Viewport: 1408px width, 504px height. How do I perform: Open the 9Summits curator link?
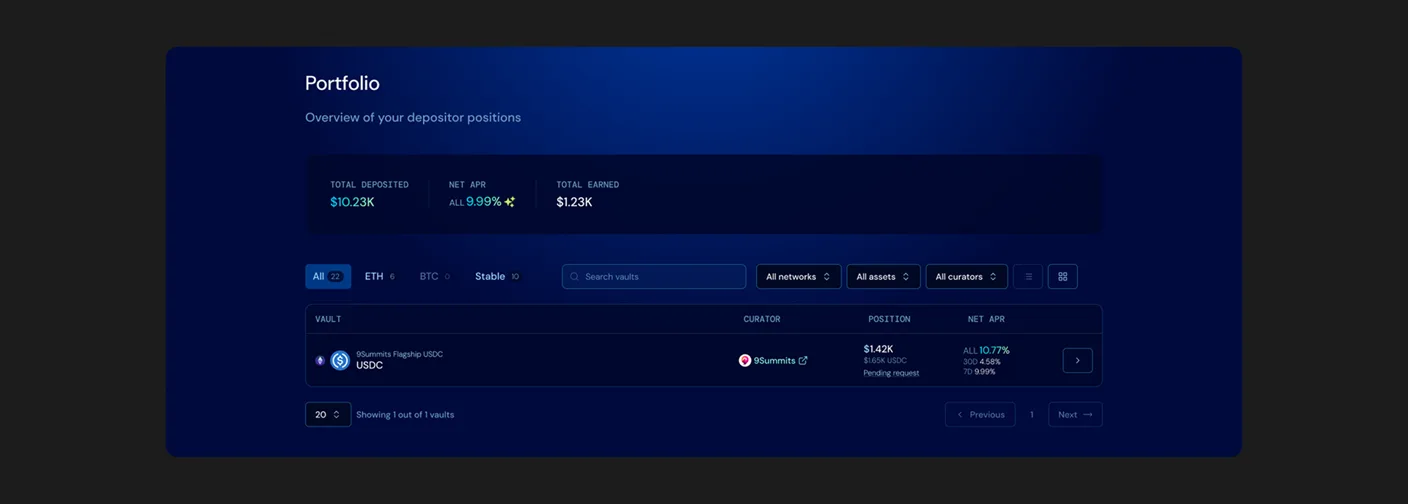(774, 361)
